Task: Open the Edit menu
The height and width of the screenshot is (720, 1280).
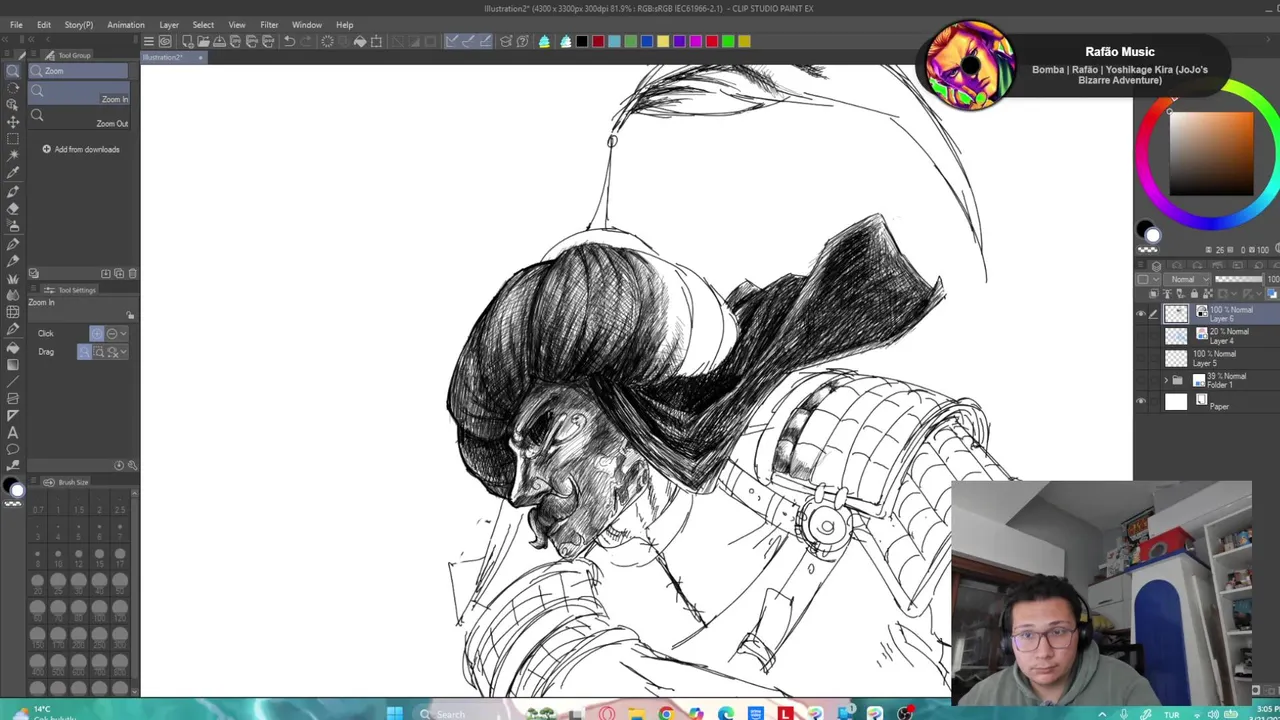Action: click(x=44, y=25)
